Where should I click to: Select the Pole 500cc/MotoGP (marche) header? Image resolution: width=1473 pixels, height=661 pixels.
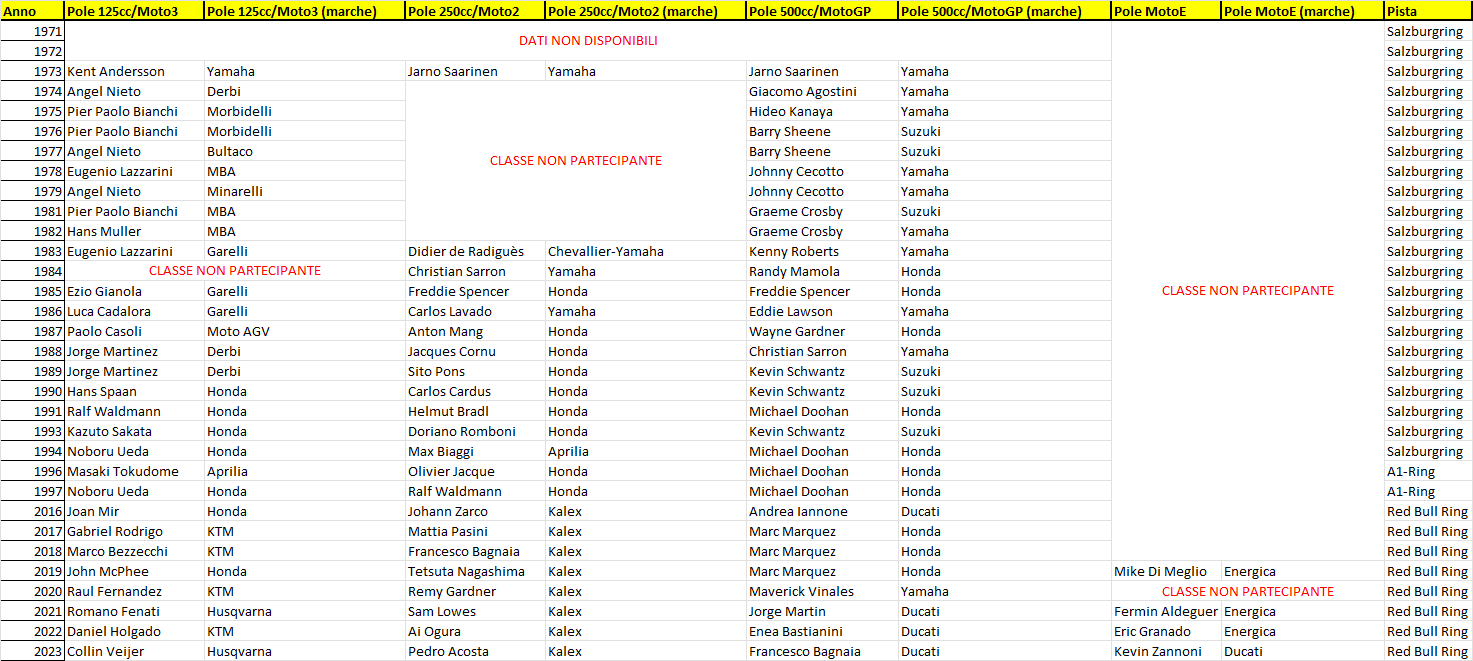pos(1004,11)
